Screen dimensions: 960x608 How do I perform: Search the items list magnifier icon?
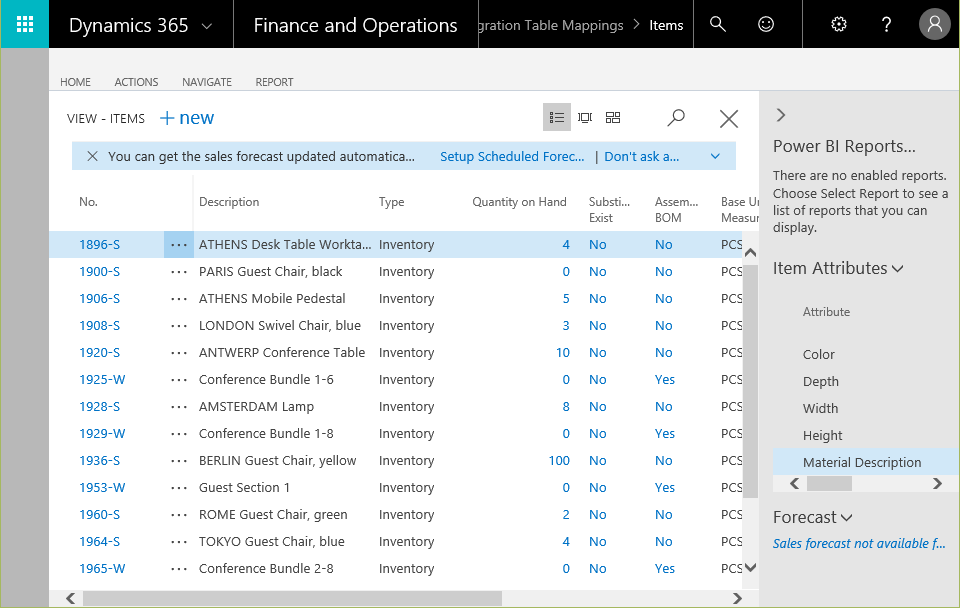click(676, 118)
